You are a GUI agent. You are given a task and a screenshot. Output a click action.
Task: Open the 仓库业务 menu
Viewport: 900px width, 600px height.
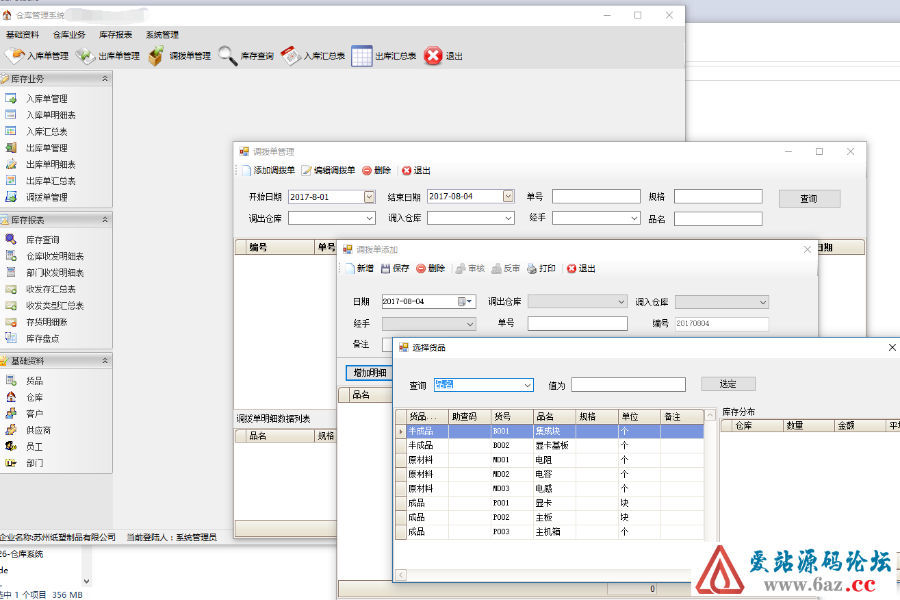[69, 35]
